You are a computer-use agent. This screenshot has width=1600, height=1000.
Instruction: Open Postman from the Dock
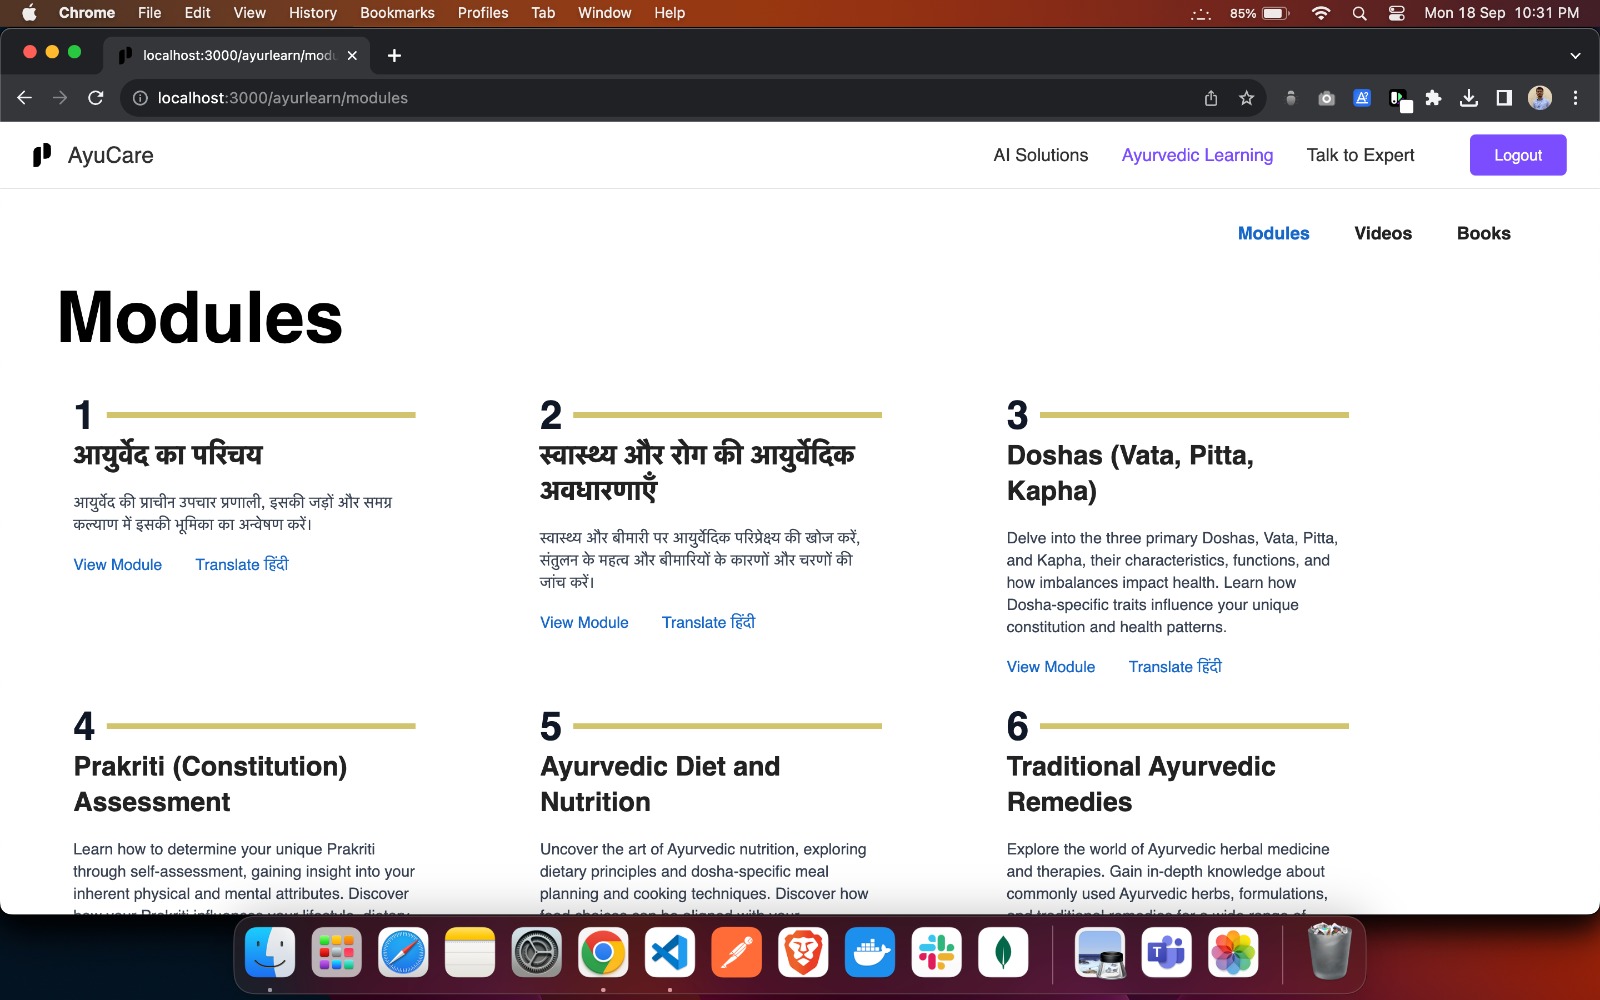click(x=736, y=953)
